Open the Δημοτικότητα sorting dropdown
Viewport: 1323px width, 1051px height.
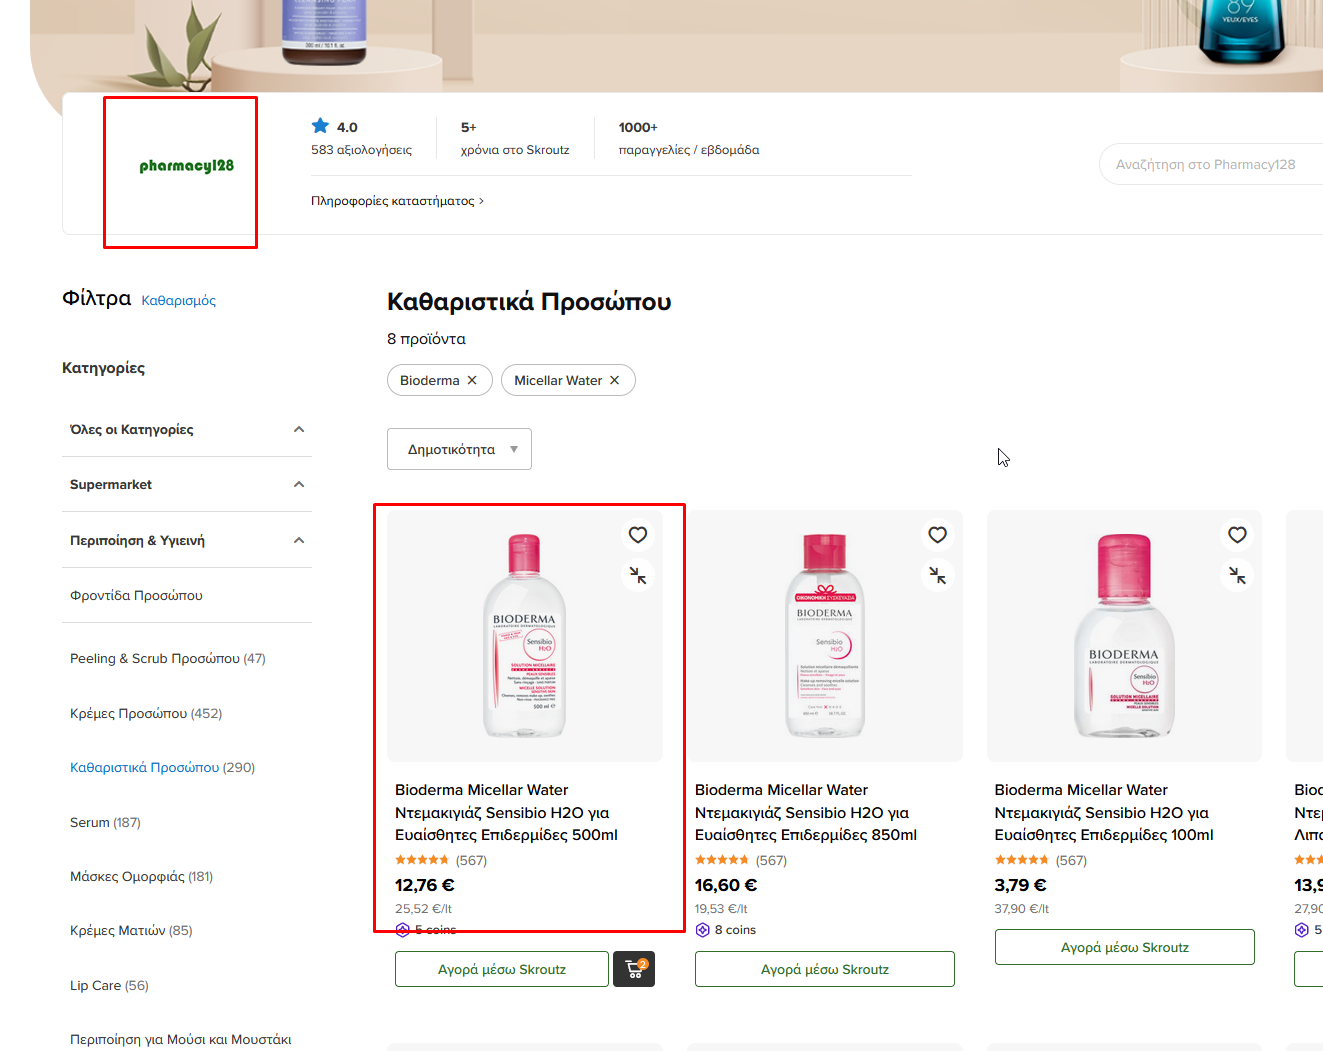[x=459, y=449]
